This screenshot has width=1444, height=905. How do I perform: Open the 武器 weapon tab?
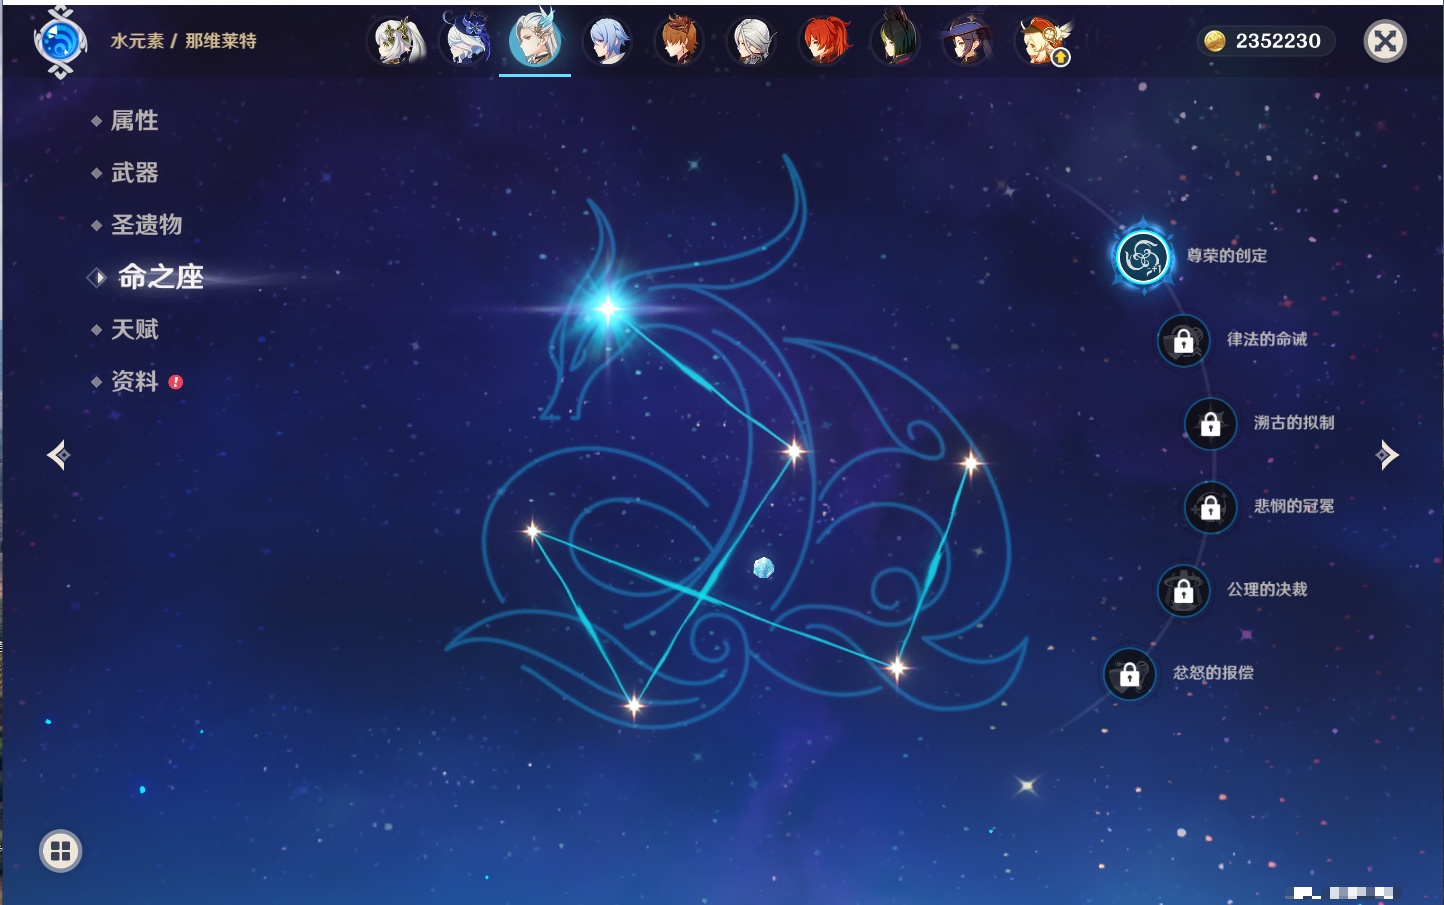[x=134, y=173]
